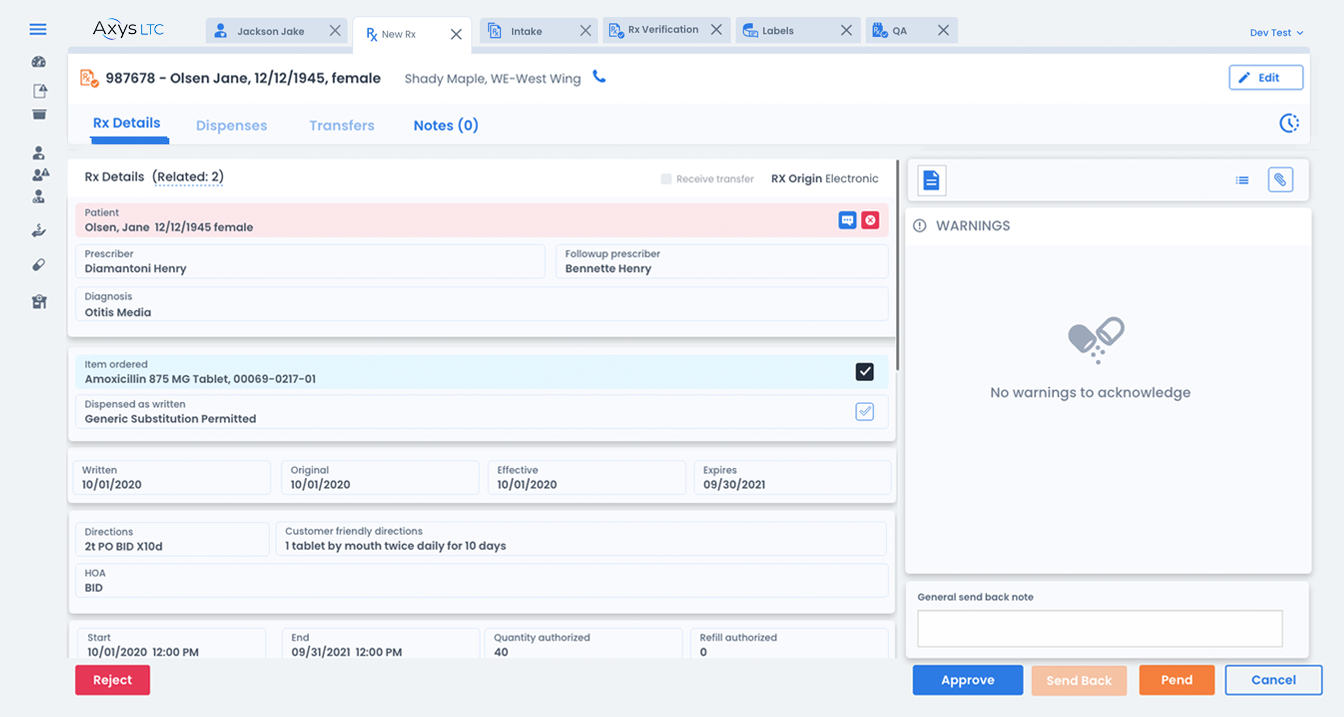The width and height of the screenshot is (1344, 717).
Task: Click the Diagnosis field Otitis Media
Action: (482, 304)
